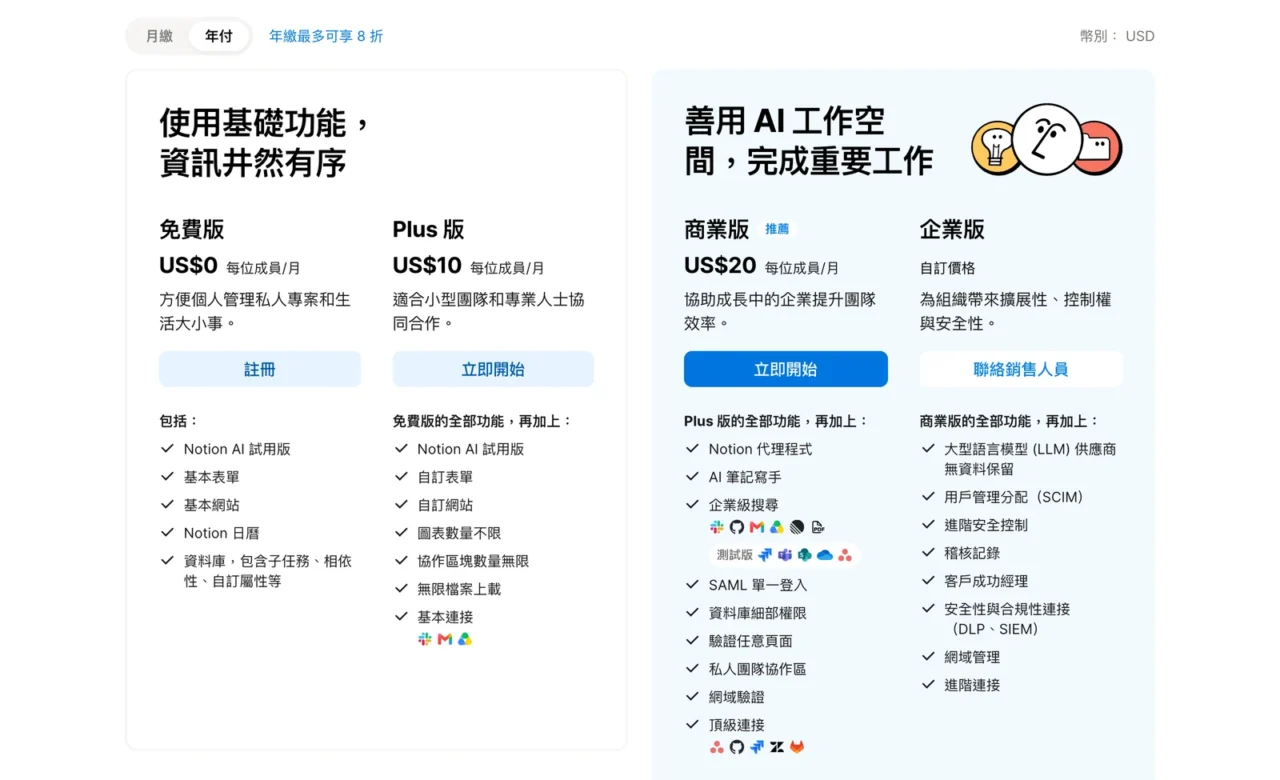Click the GitHub icon under 企業級搜尋
The width and height of the screenshot is (1280, 780).
[x=737, y=527]
